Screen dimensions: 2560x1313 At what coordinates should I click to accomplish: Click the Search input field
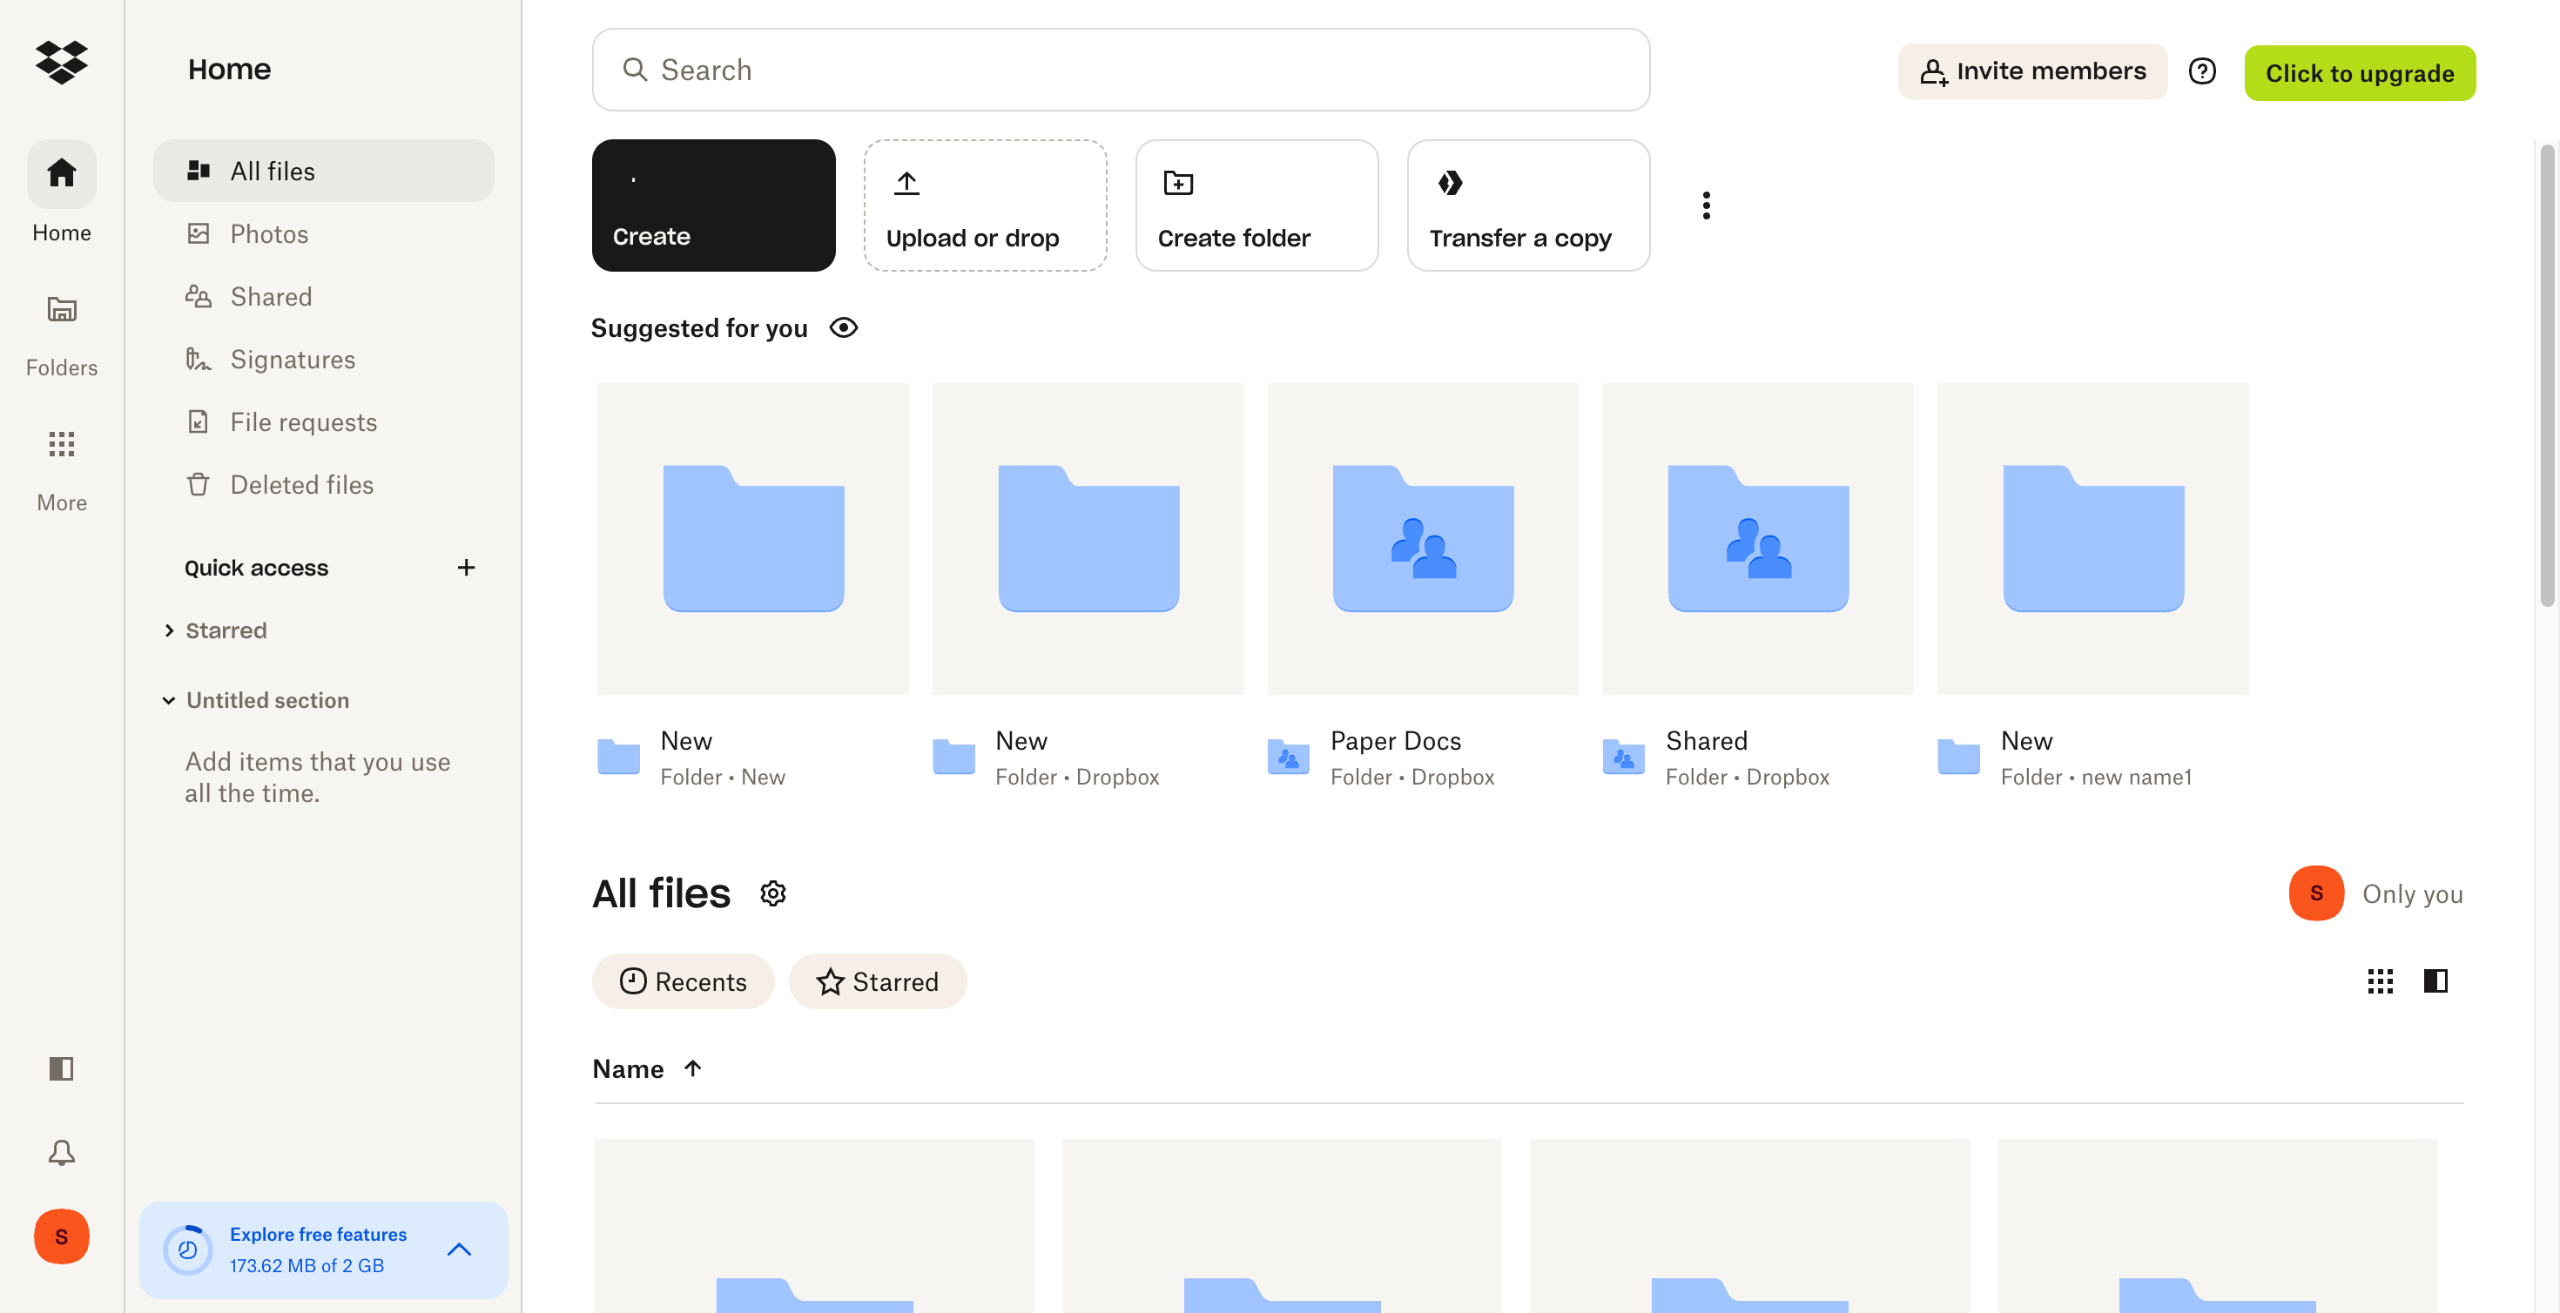(x=1120, y=70)
